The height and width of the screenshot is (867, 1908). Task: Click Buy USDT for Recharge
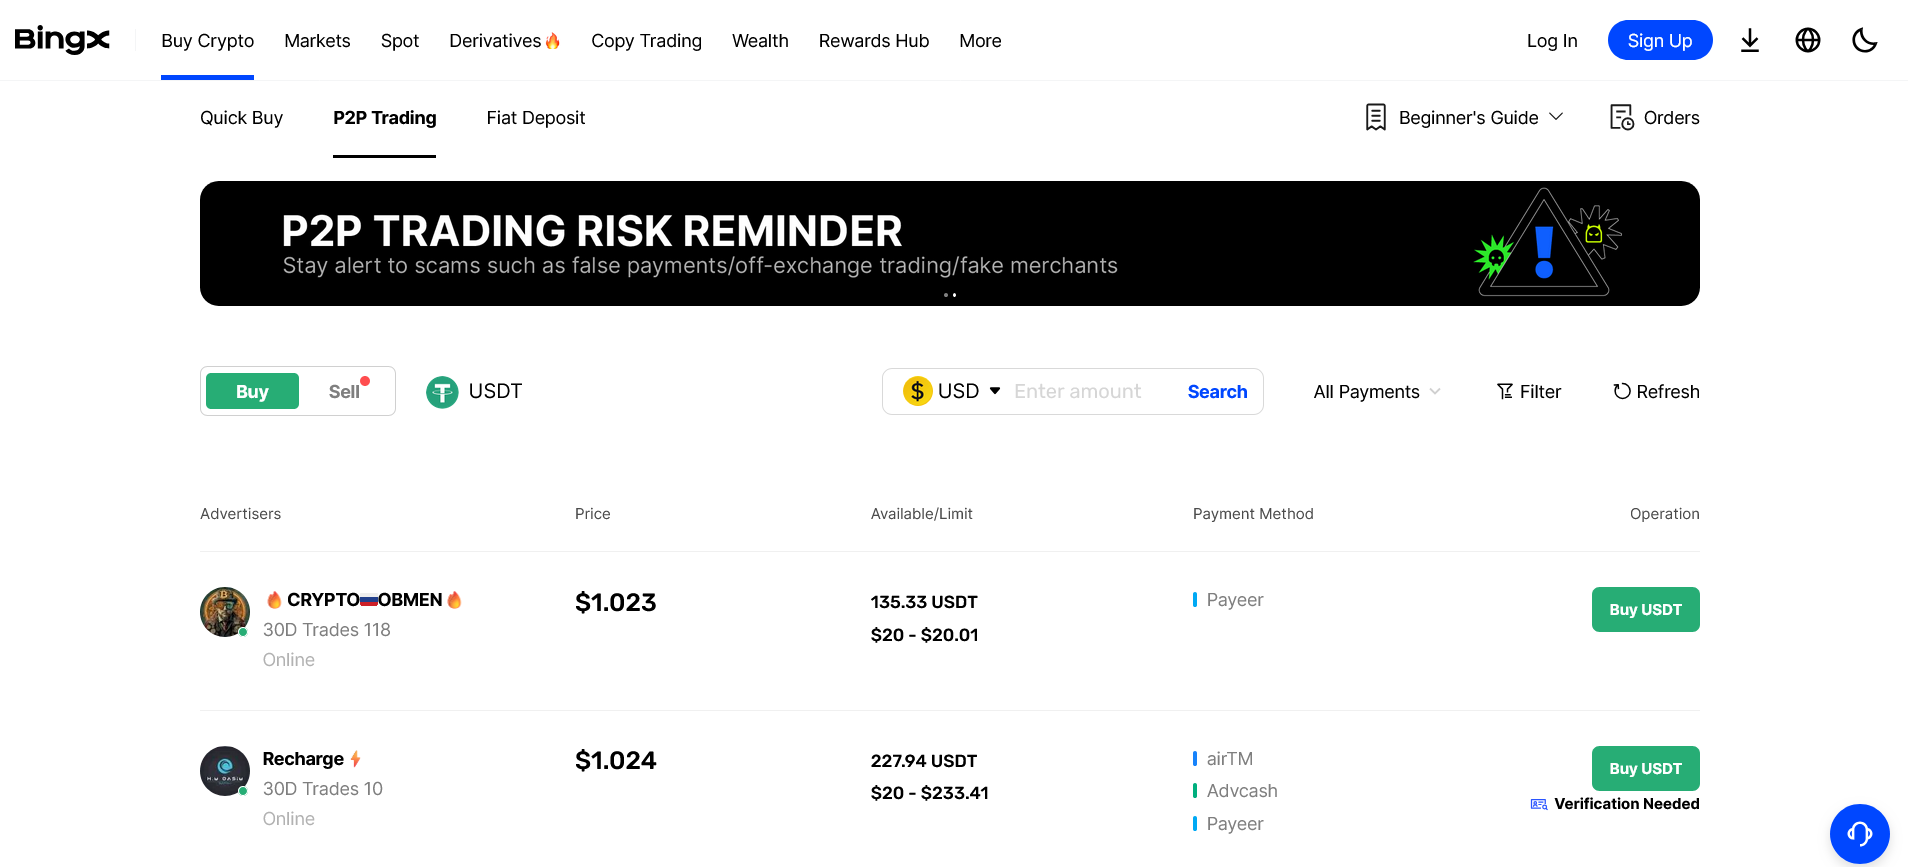click(1646, 768)
